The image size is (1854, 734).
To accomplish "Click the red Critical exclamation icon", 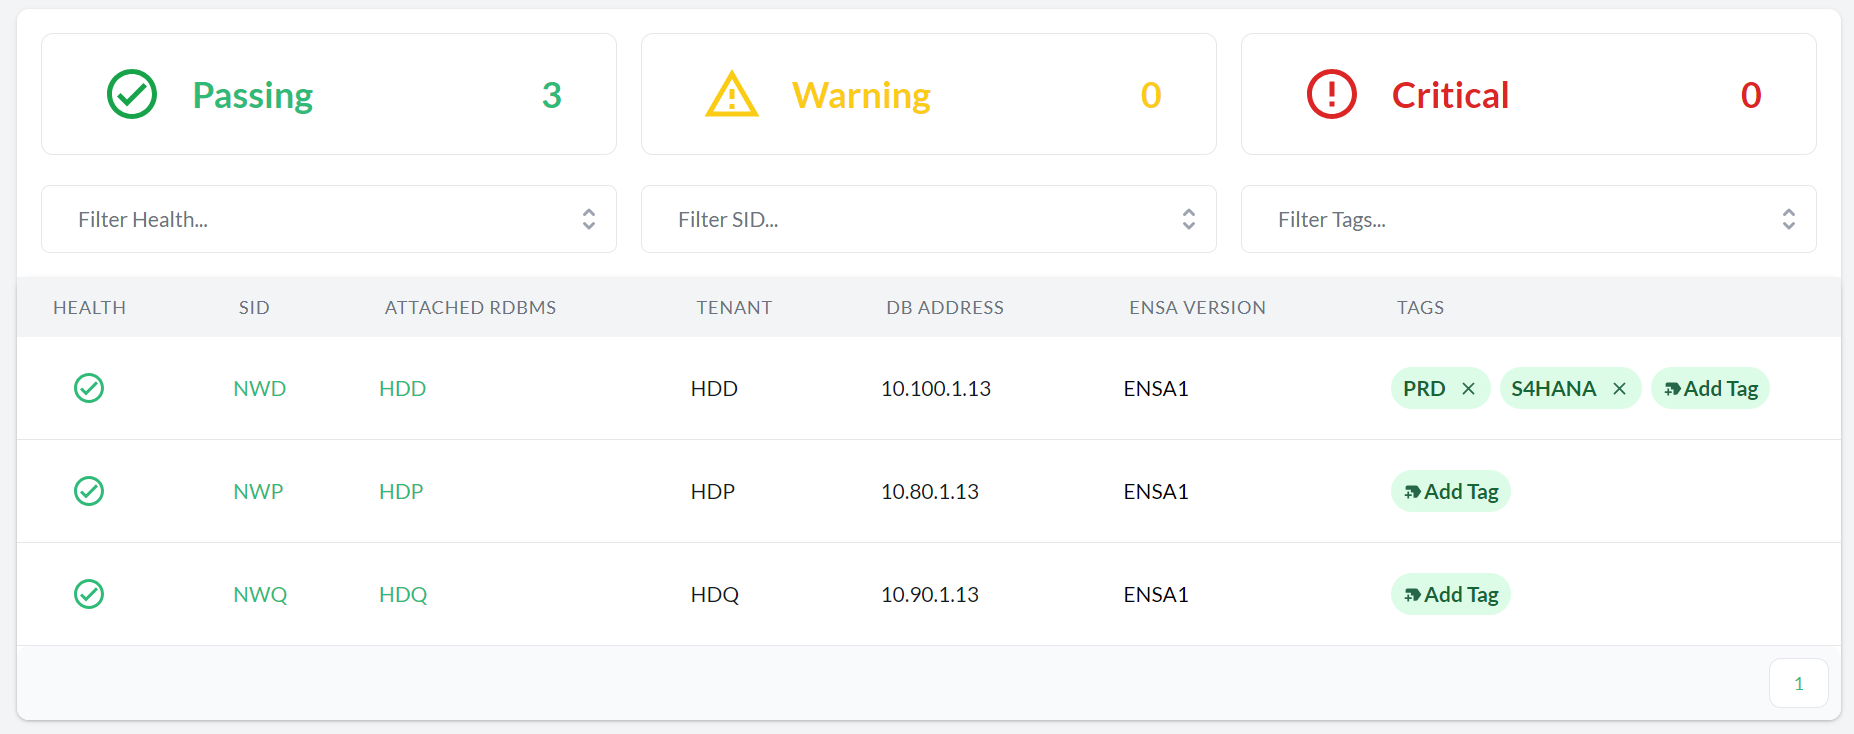I will [1331, 95].
